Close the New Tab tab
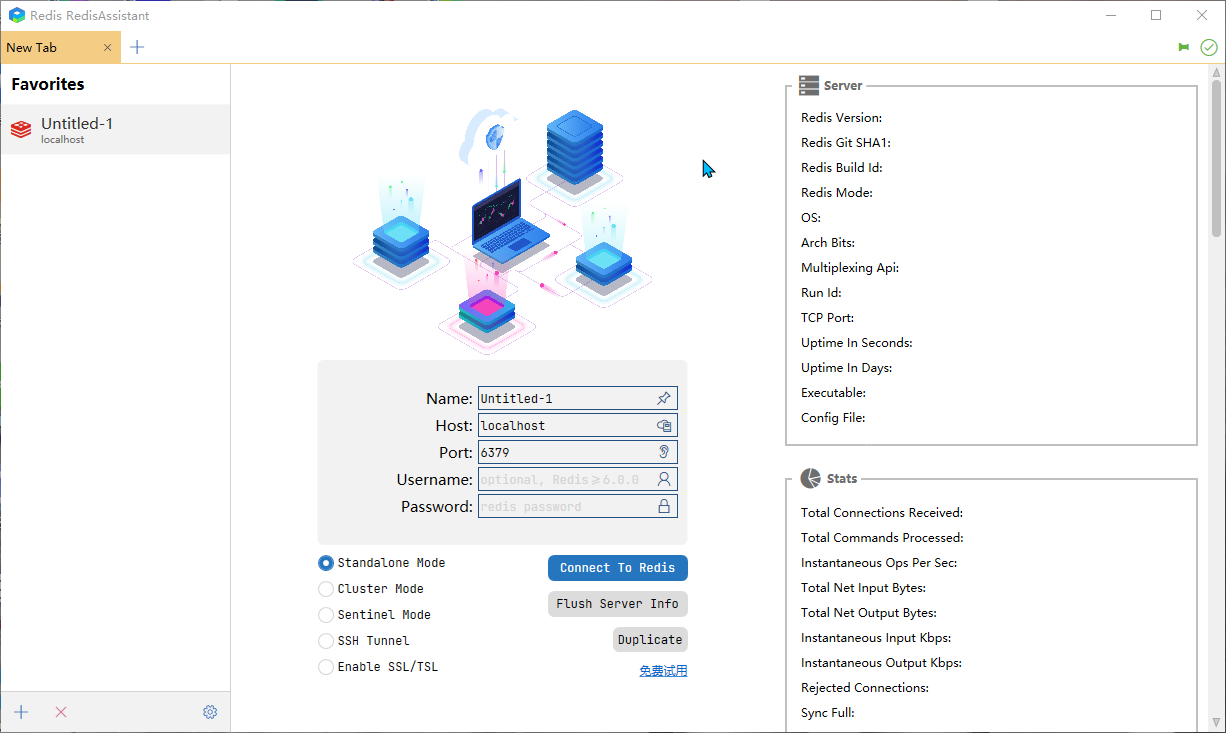The image size is (1226, 733). click(108, 47)
